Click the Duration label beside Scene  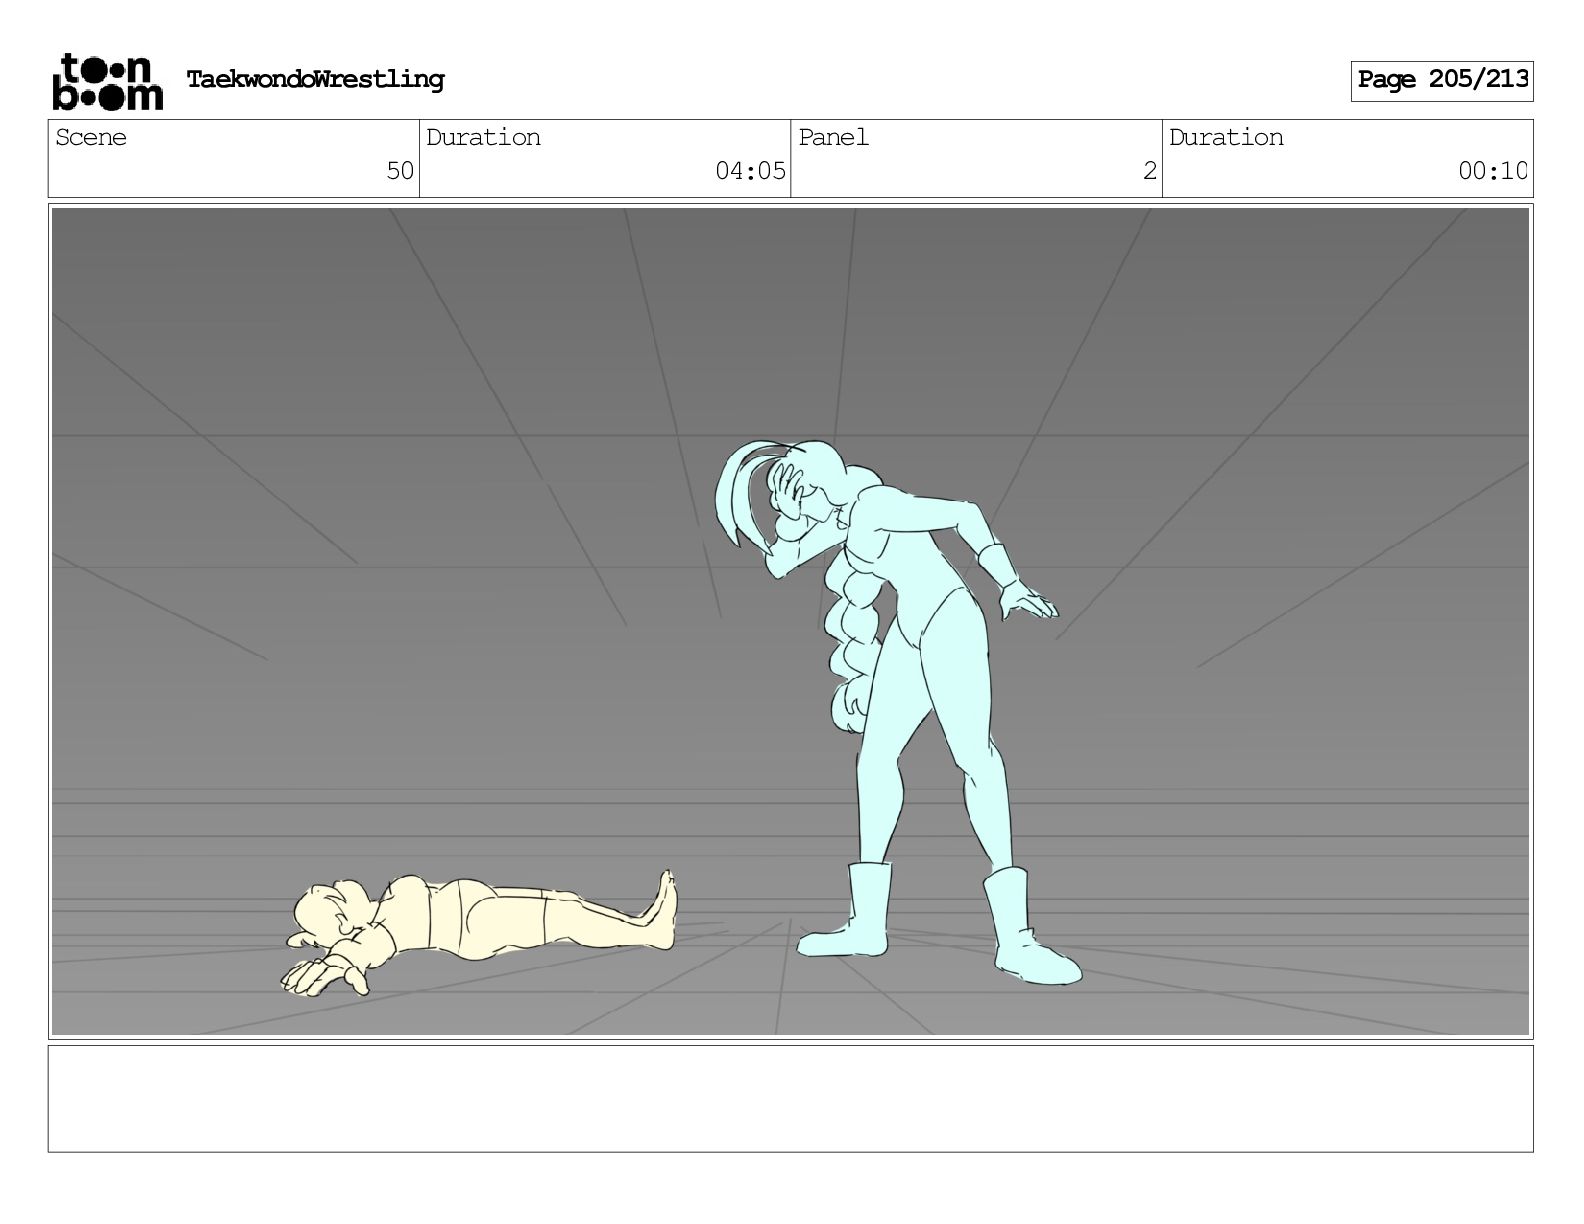pos(483,138)
